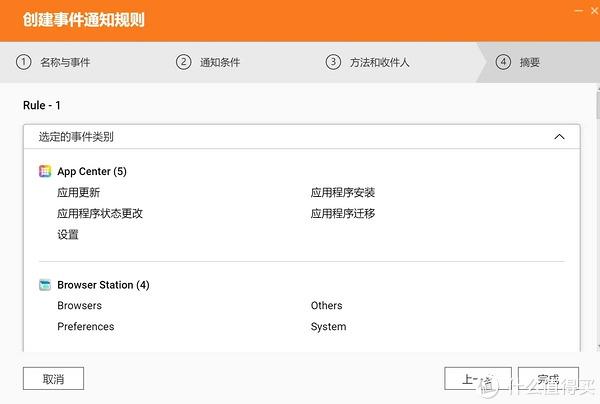Click the step 3 circle icon
This screenshot has height=404, width=600.
333,62
